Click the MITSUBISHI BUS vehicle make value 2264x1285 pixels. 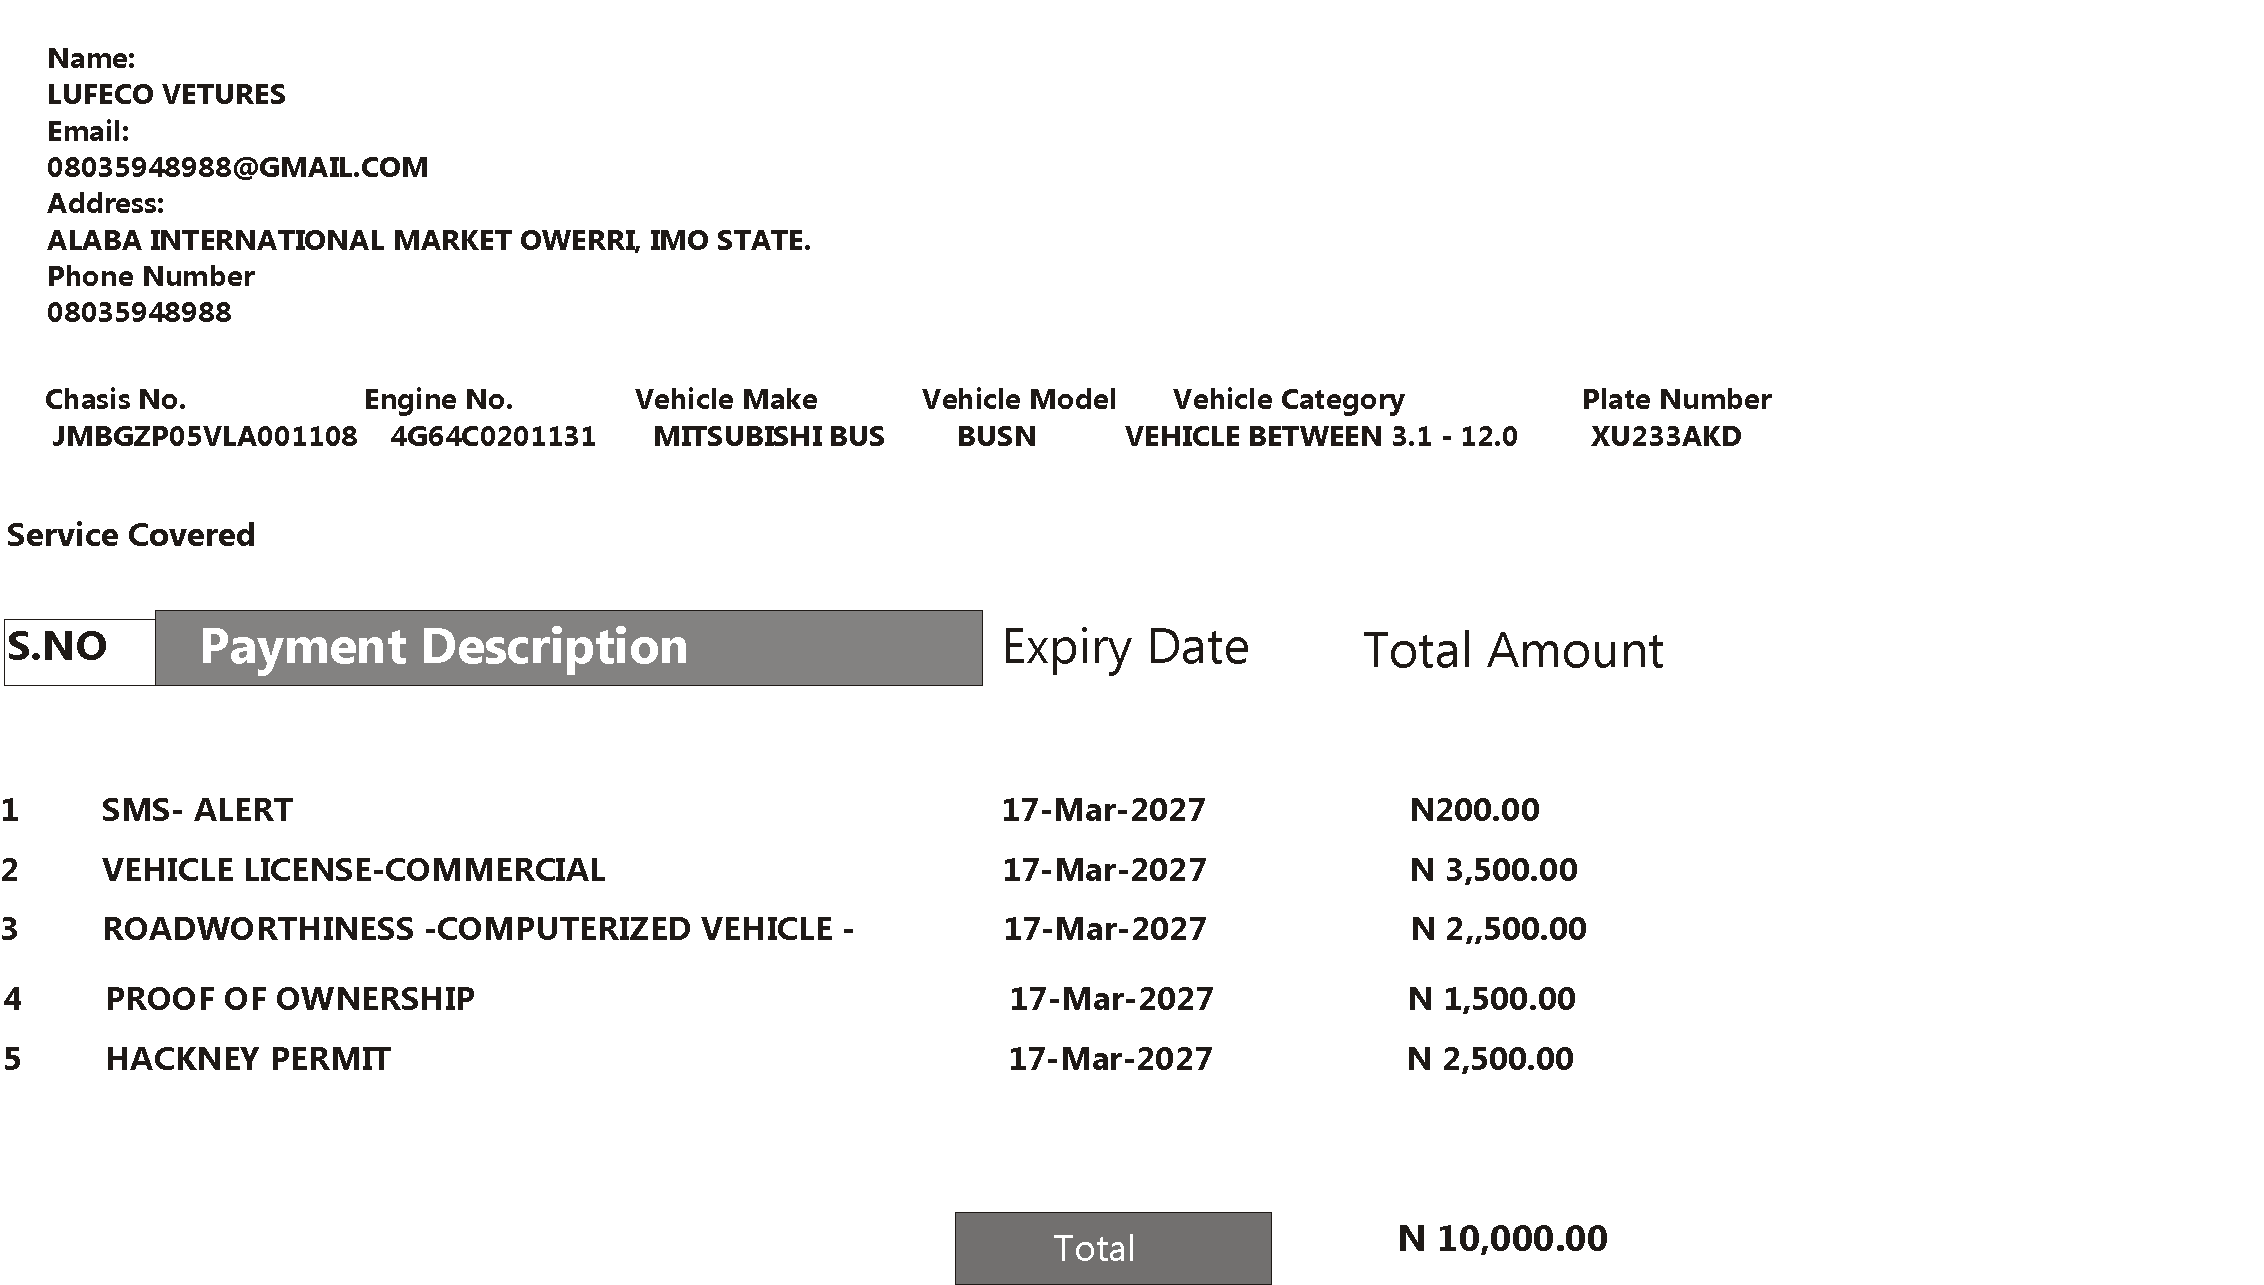769,436
